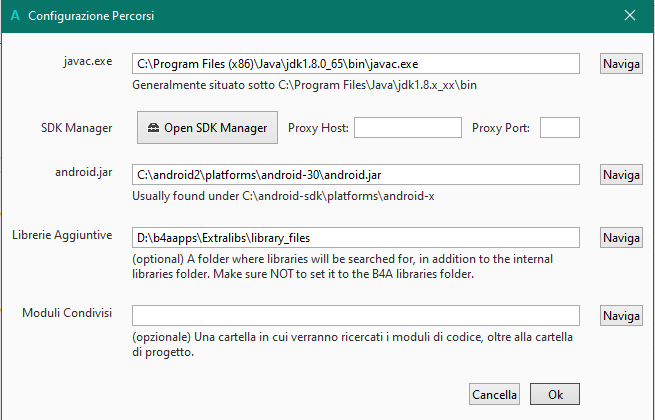The width and height of the screenshot is (655, 420).
Task: Click toolbox icon on Open SDK Manager
Action: pyautogui.click(x=152, y=128)
